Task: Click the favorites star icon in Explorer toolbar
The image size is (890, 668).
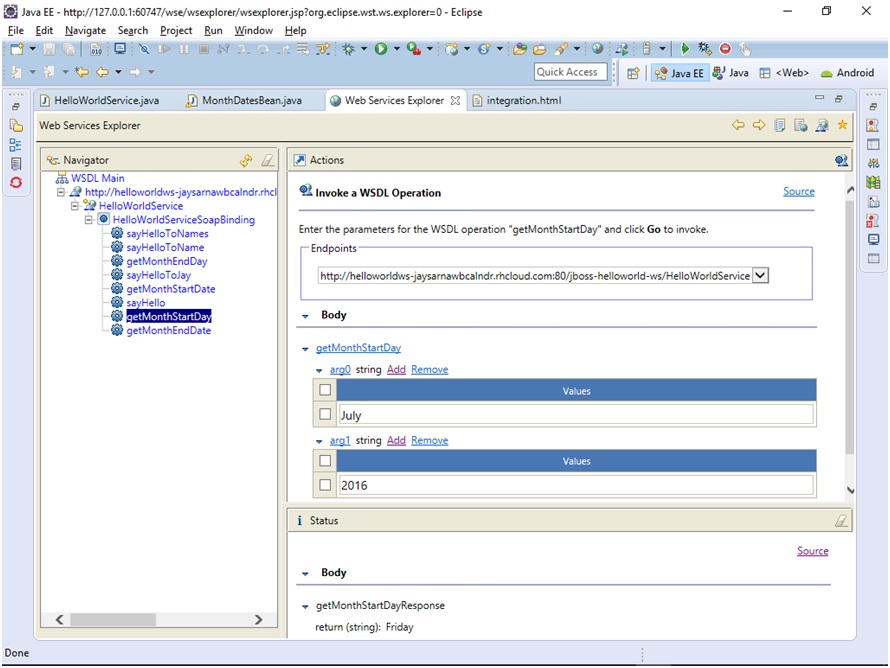Action: point(842,125)
